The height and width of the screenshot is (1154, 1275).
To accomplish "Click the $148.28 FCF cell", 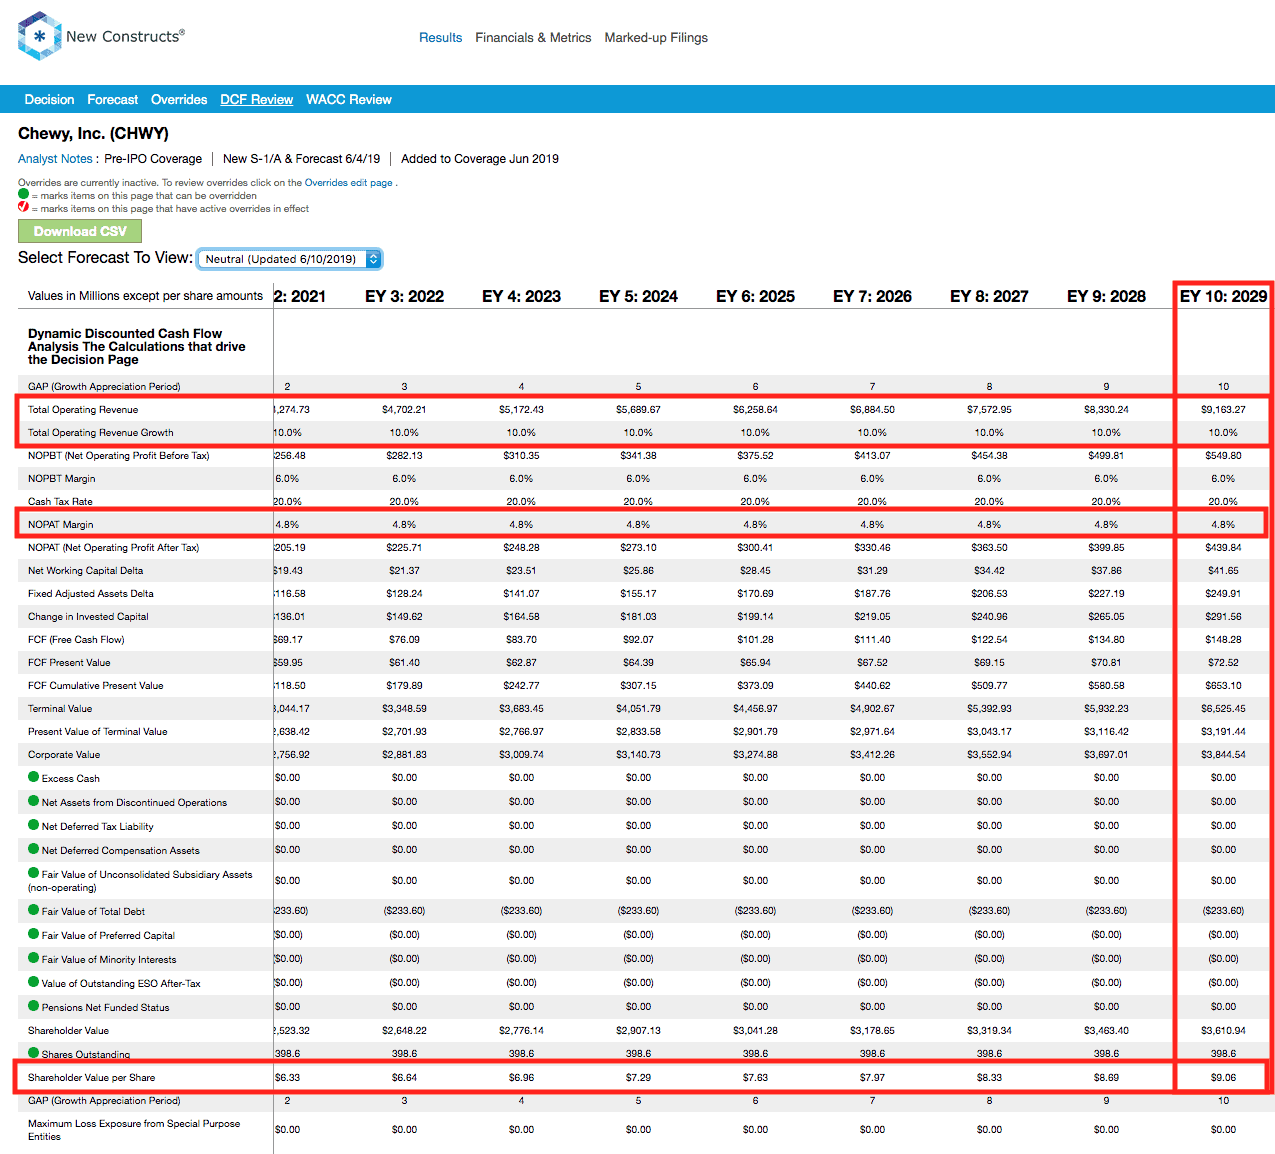I will click(1223, 639).
